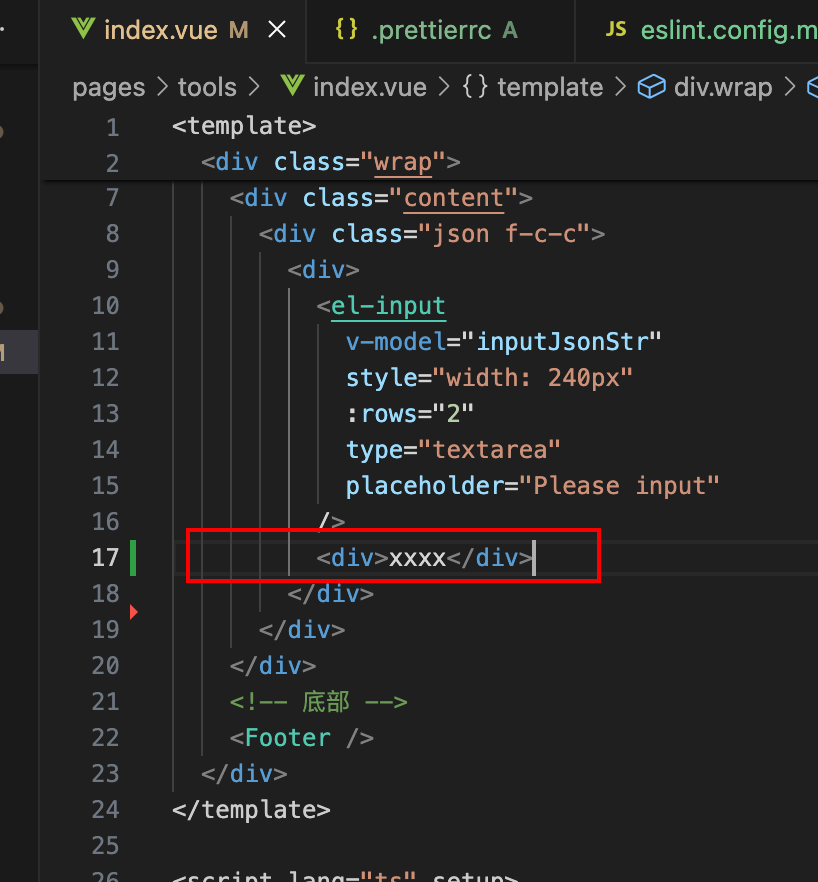Click the :rows="2" attribute line
The width and height of the screenshot is (818, 882).
(x=410, y=414)
